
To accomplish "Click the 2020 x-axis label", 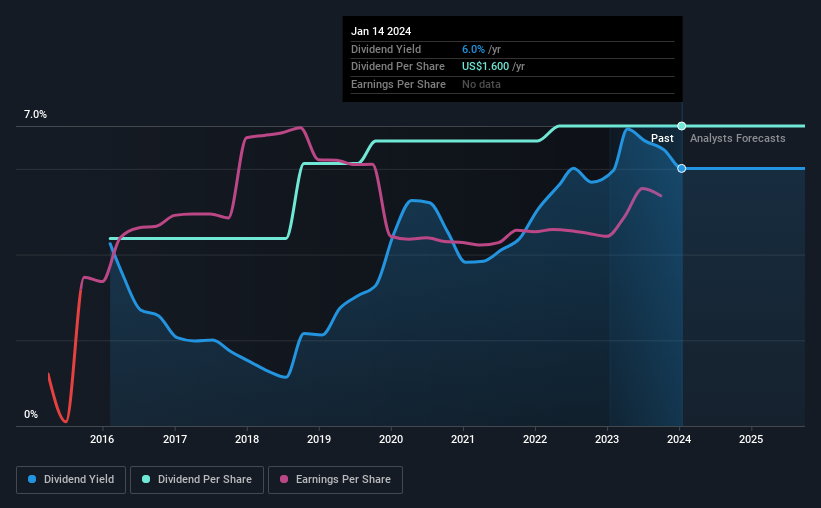I will pos(391,439).
